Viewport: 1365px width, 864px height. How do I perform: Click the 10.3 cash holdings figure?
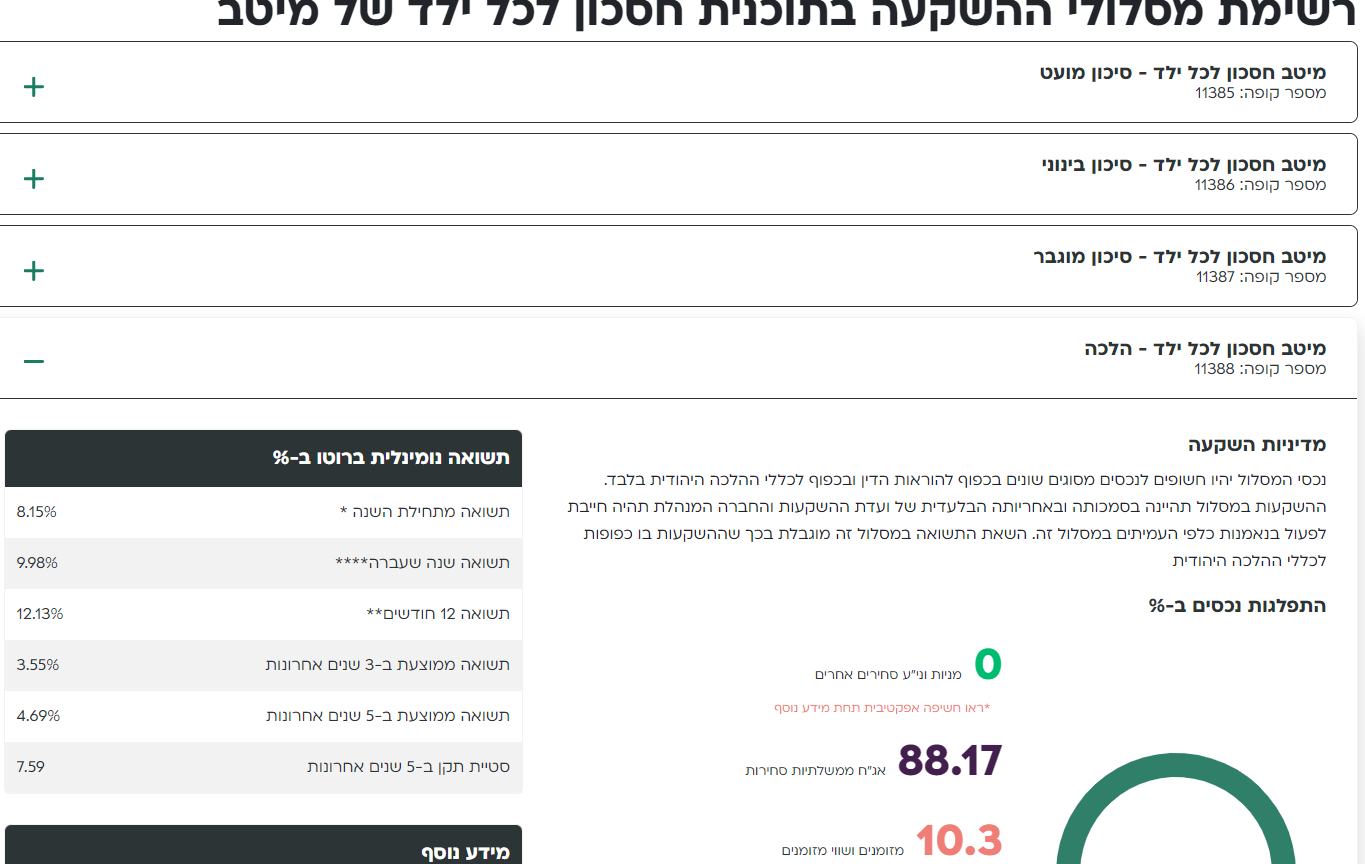click(x=958, y=840)
